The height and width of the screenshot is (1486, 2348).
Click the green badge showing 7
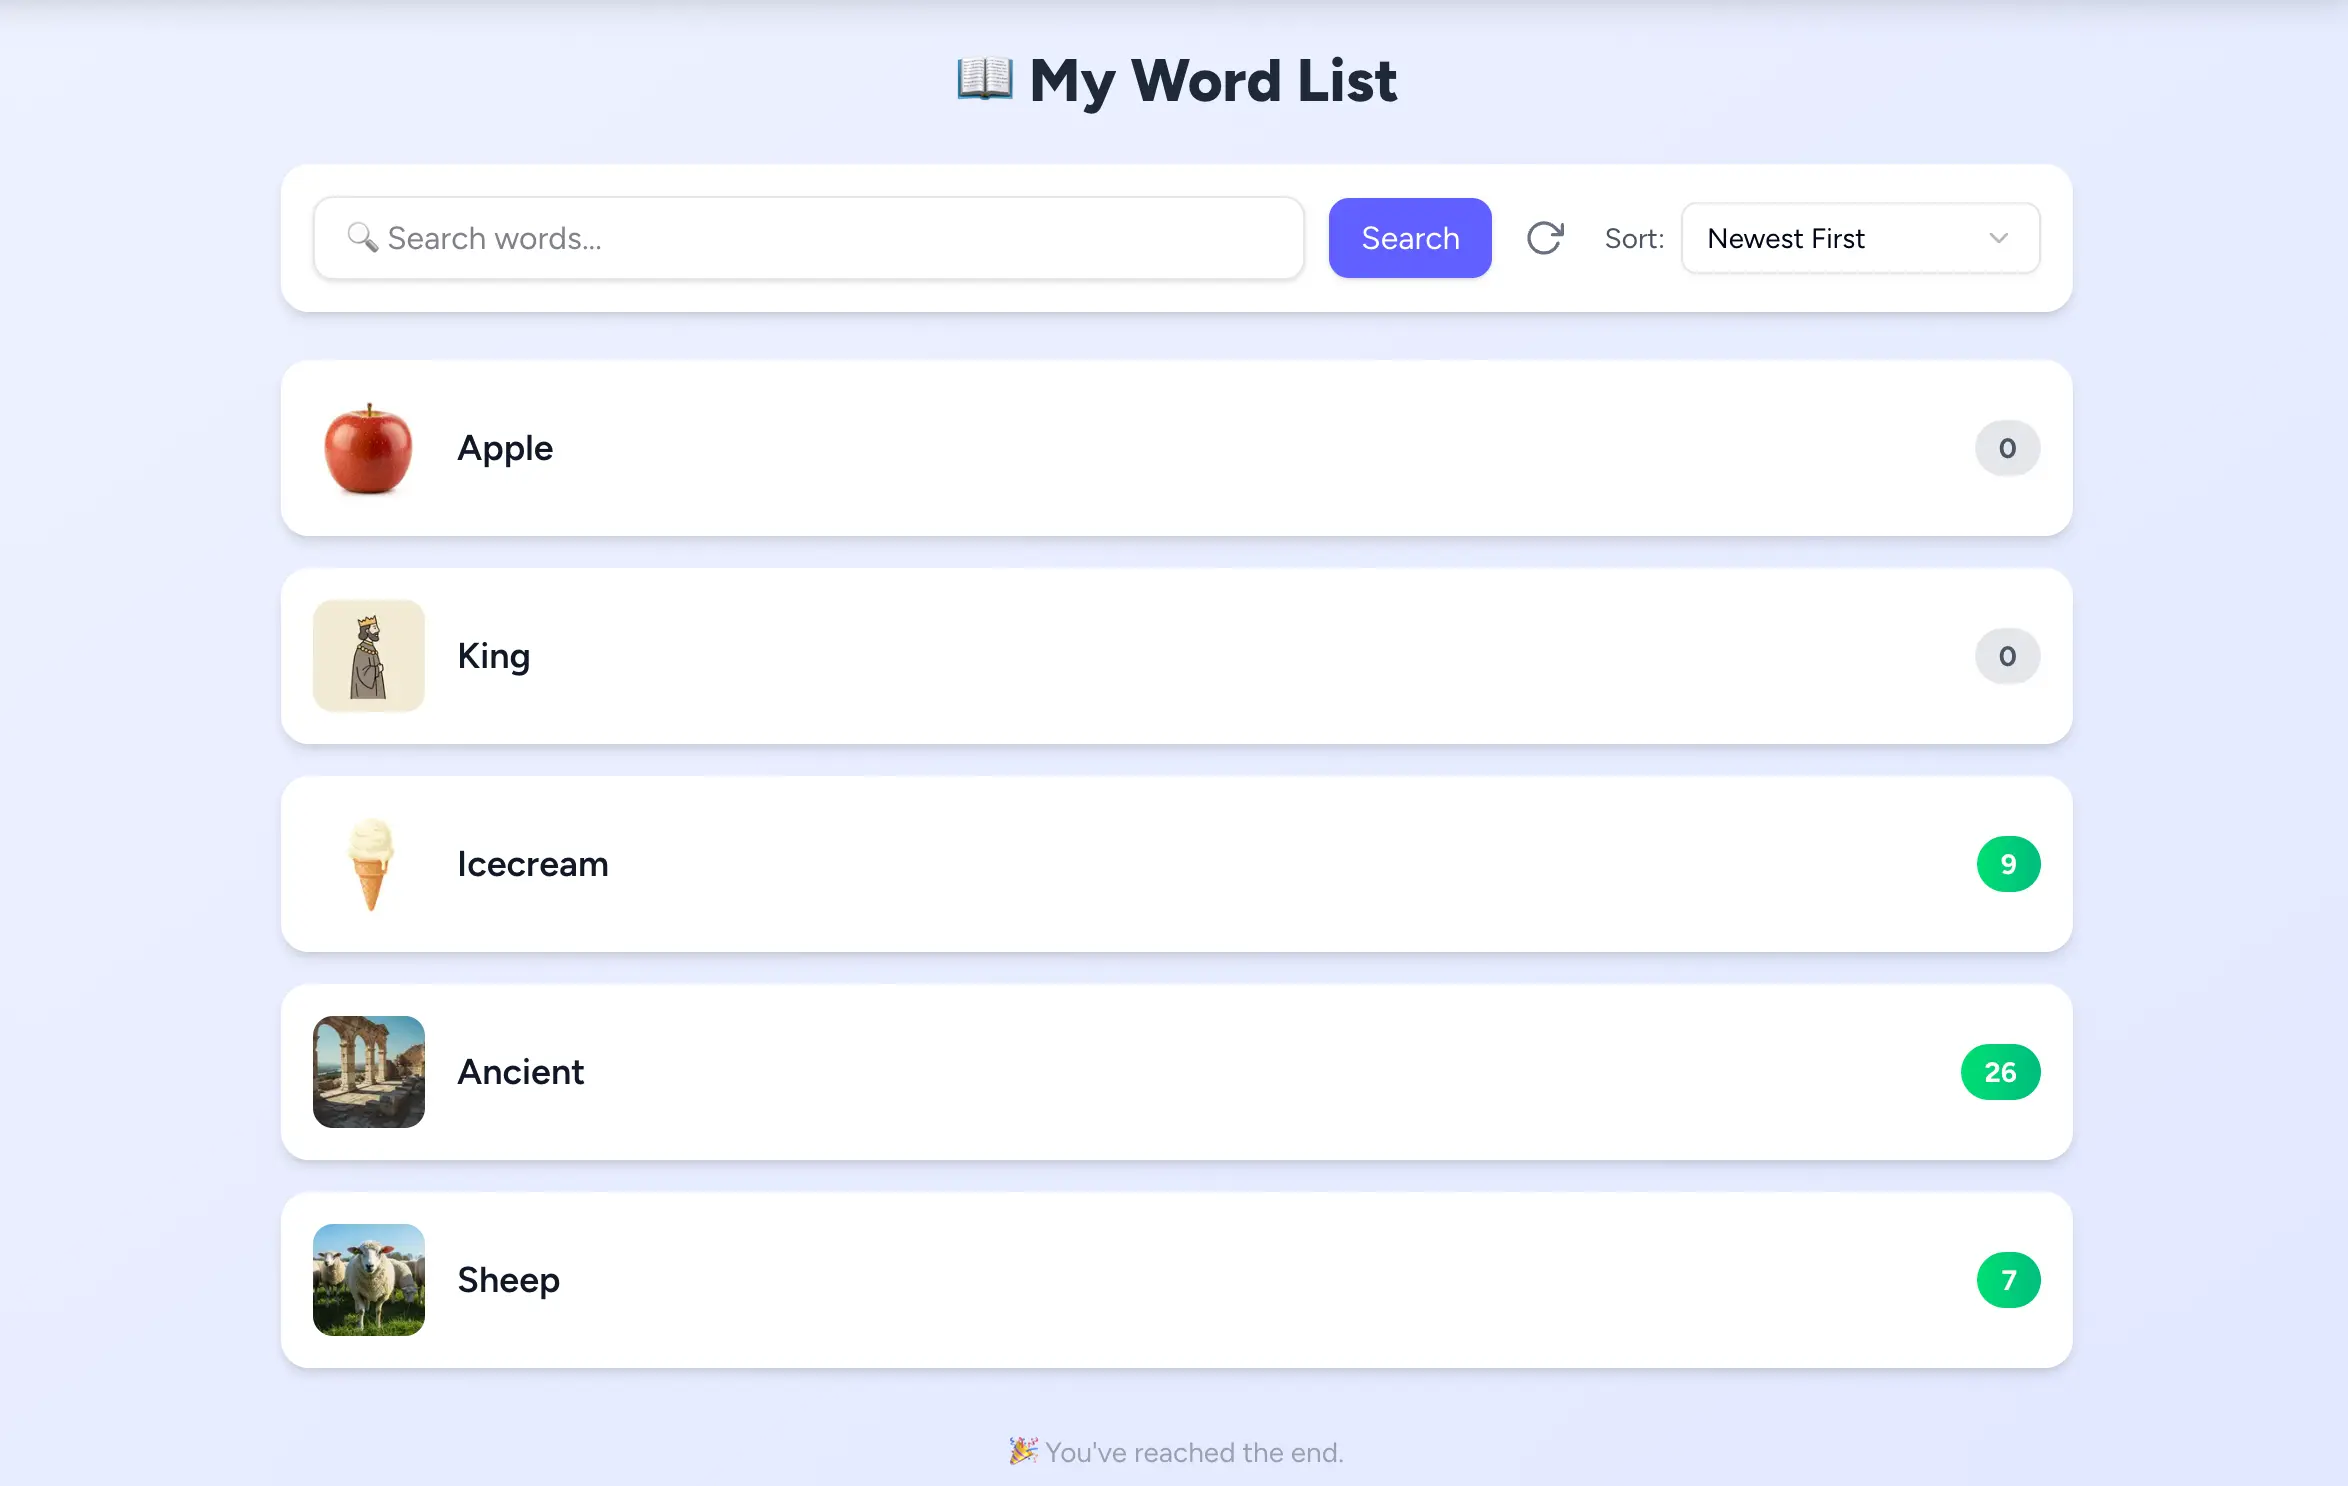coord(2007,1280)
